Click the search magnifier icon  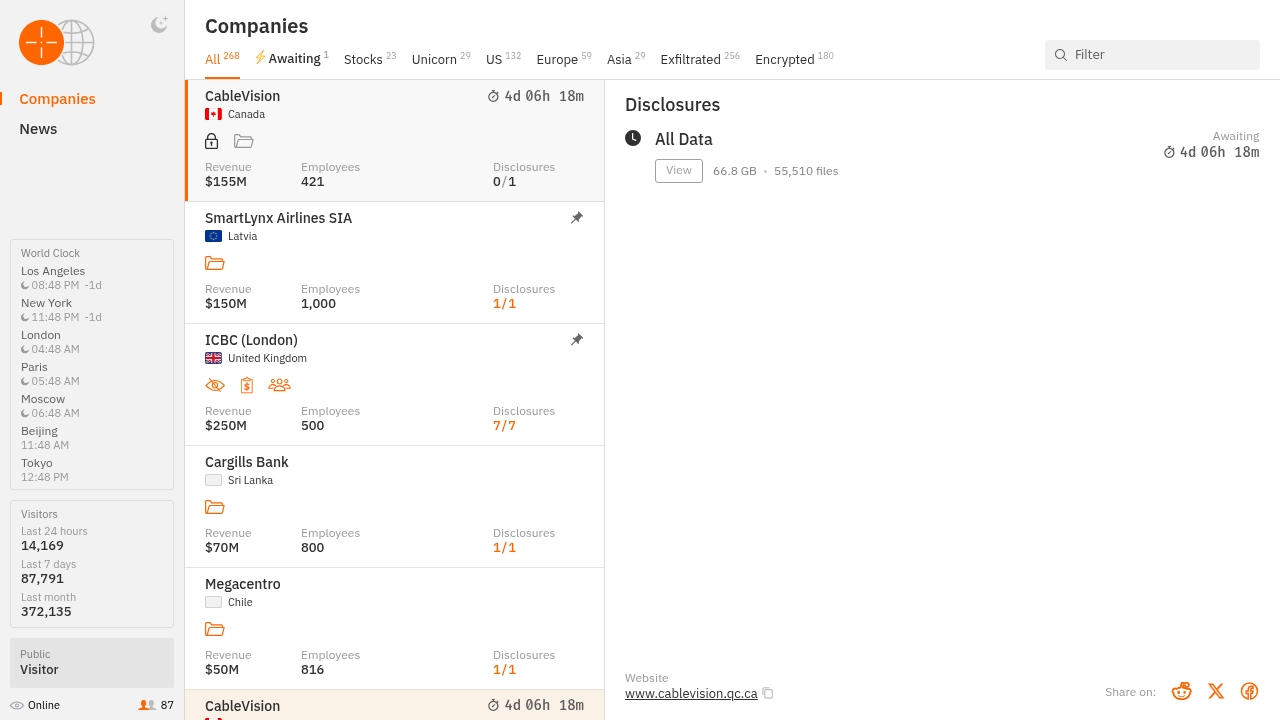(1061, 55)
